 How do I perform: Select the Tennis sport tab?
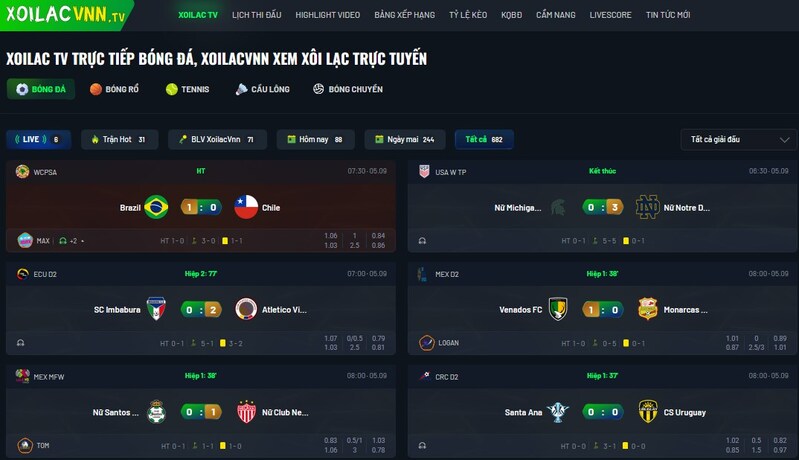pyautogui.click(x=188, y=89)
